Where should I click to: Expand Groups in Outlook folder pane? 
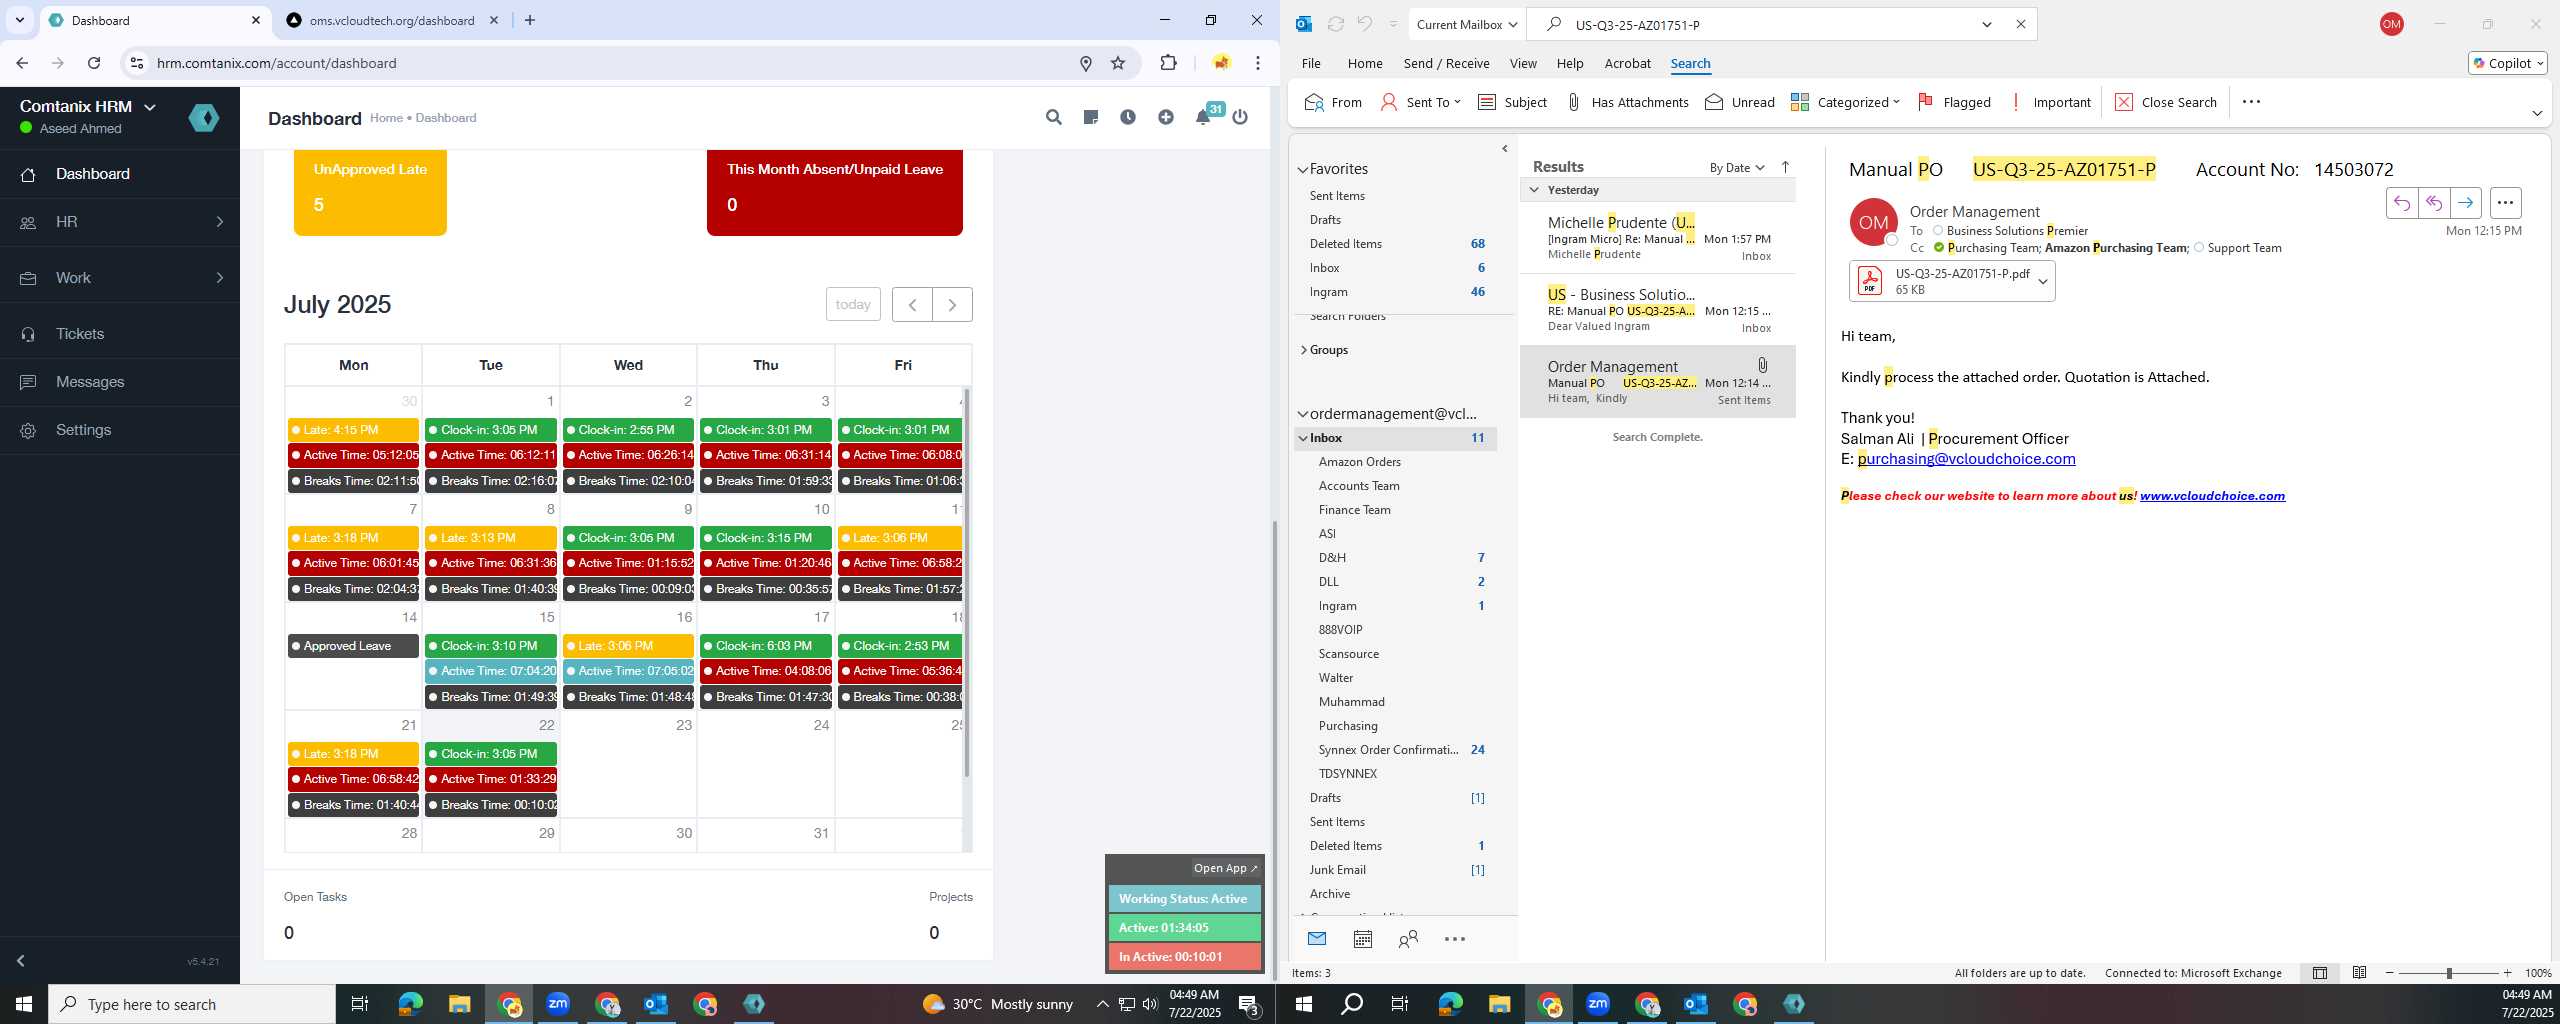1303,350
